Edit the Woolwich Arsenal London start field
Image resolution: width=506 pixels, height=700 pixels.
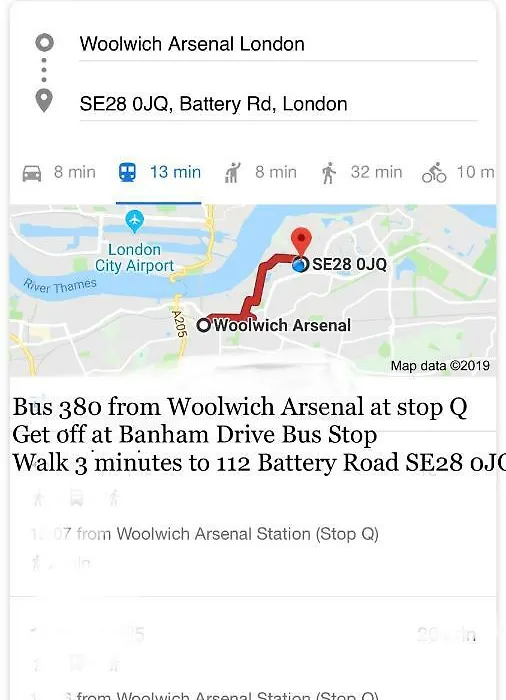(x=278, y=44)
